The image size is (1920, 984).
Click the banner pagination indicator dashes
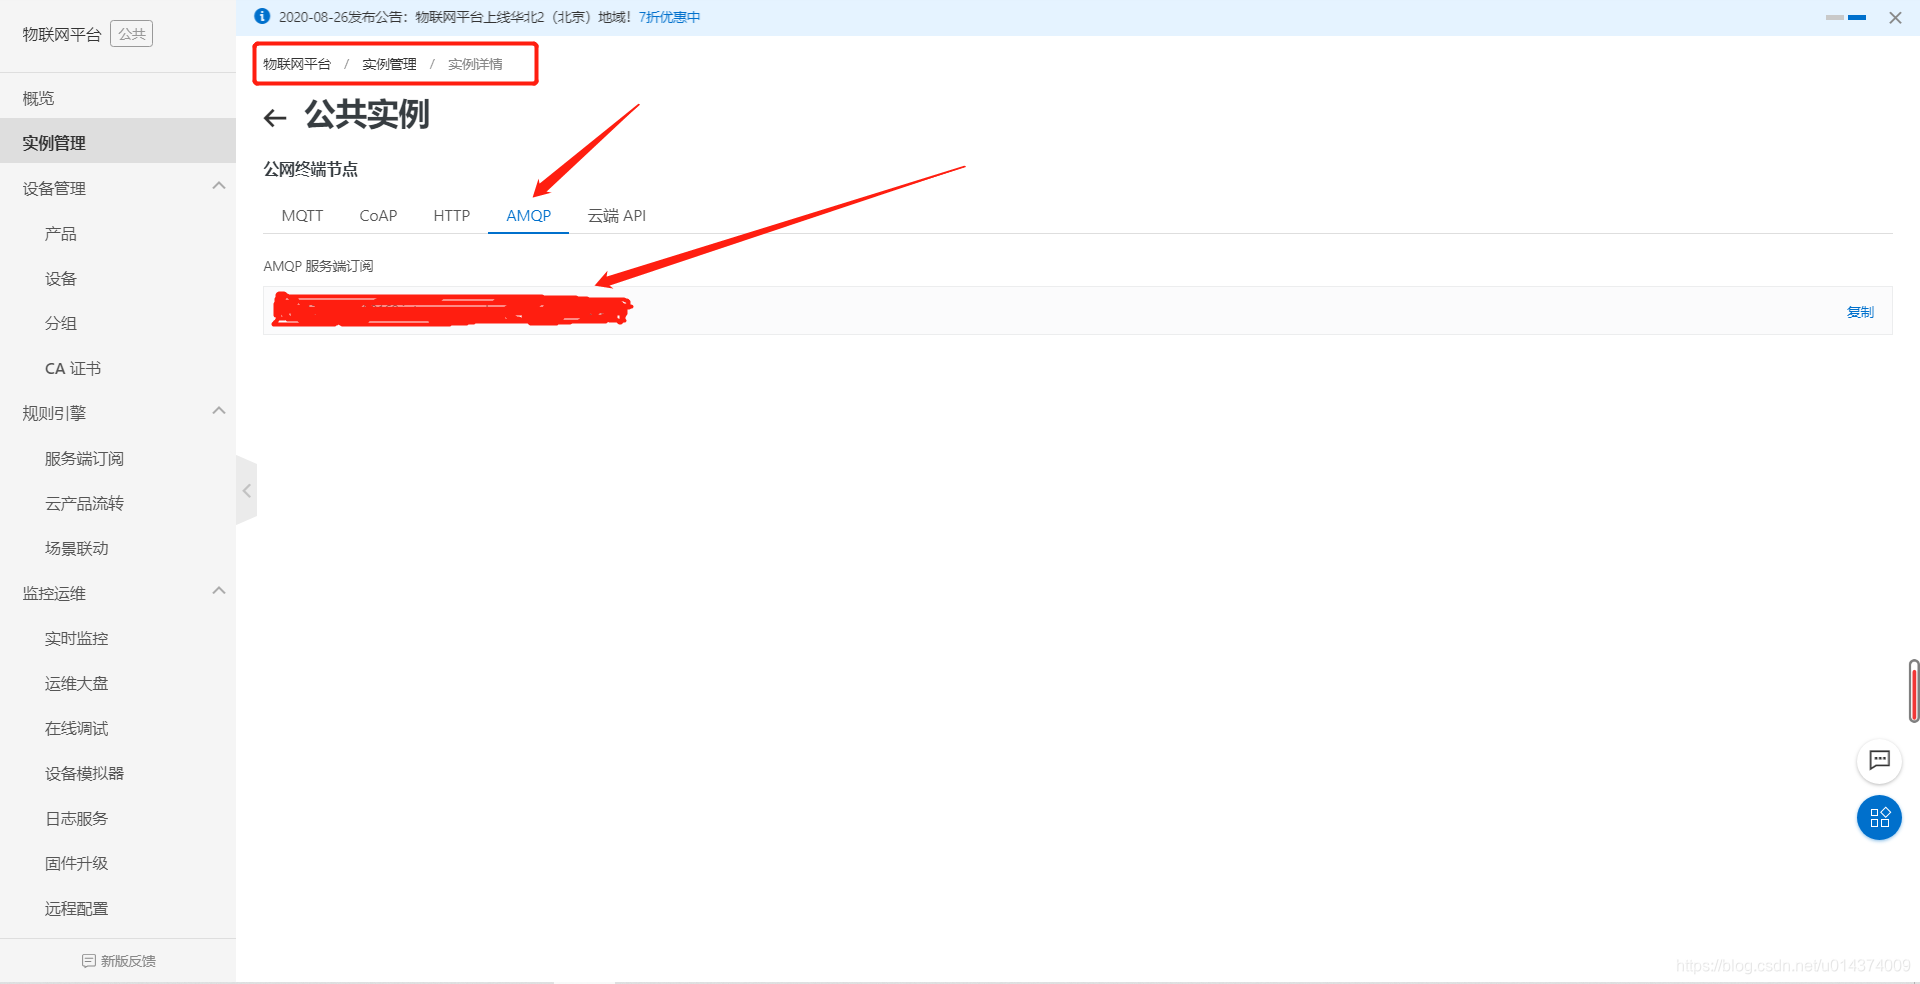click(1845, 18)
